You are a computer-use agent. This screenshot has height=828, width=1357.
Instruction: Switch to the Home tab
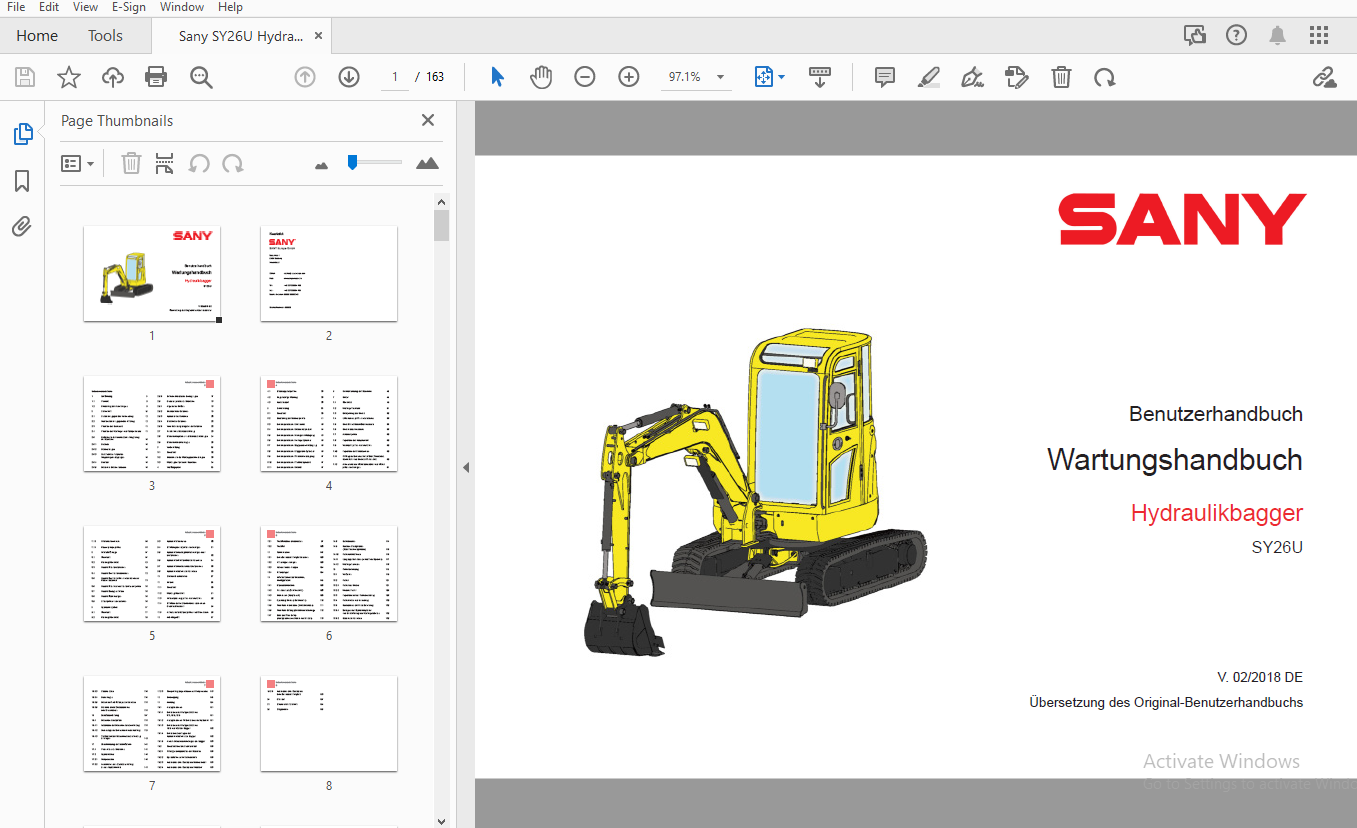37,36
